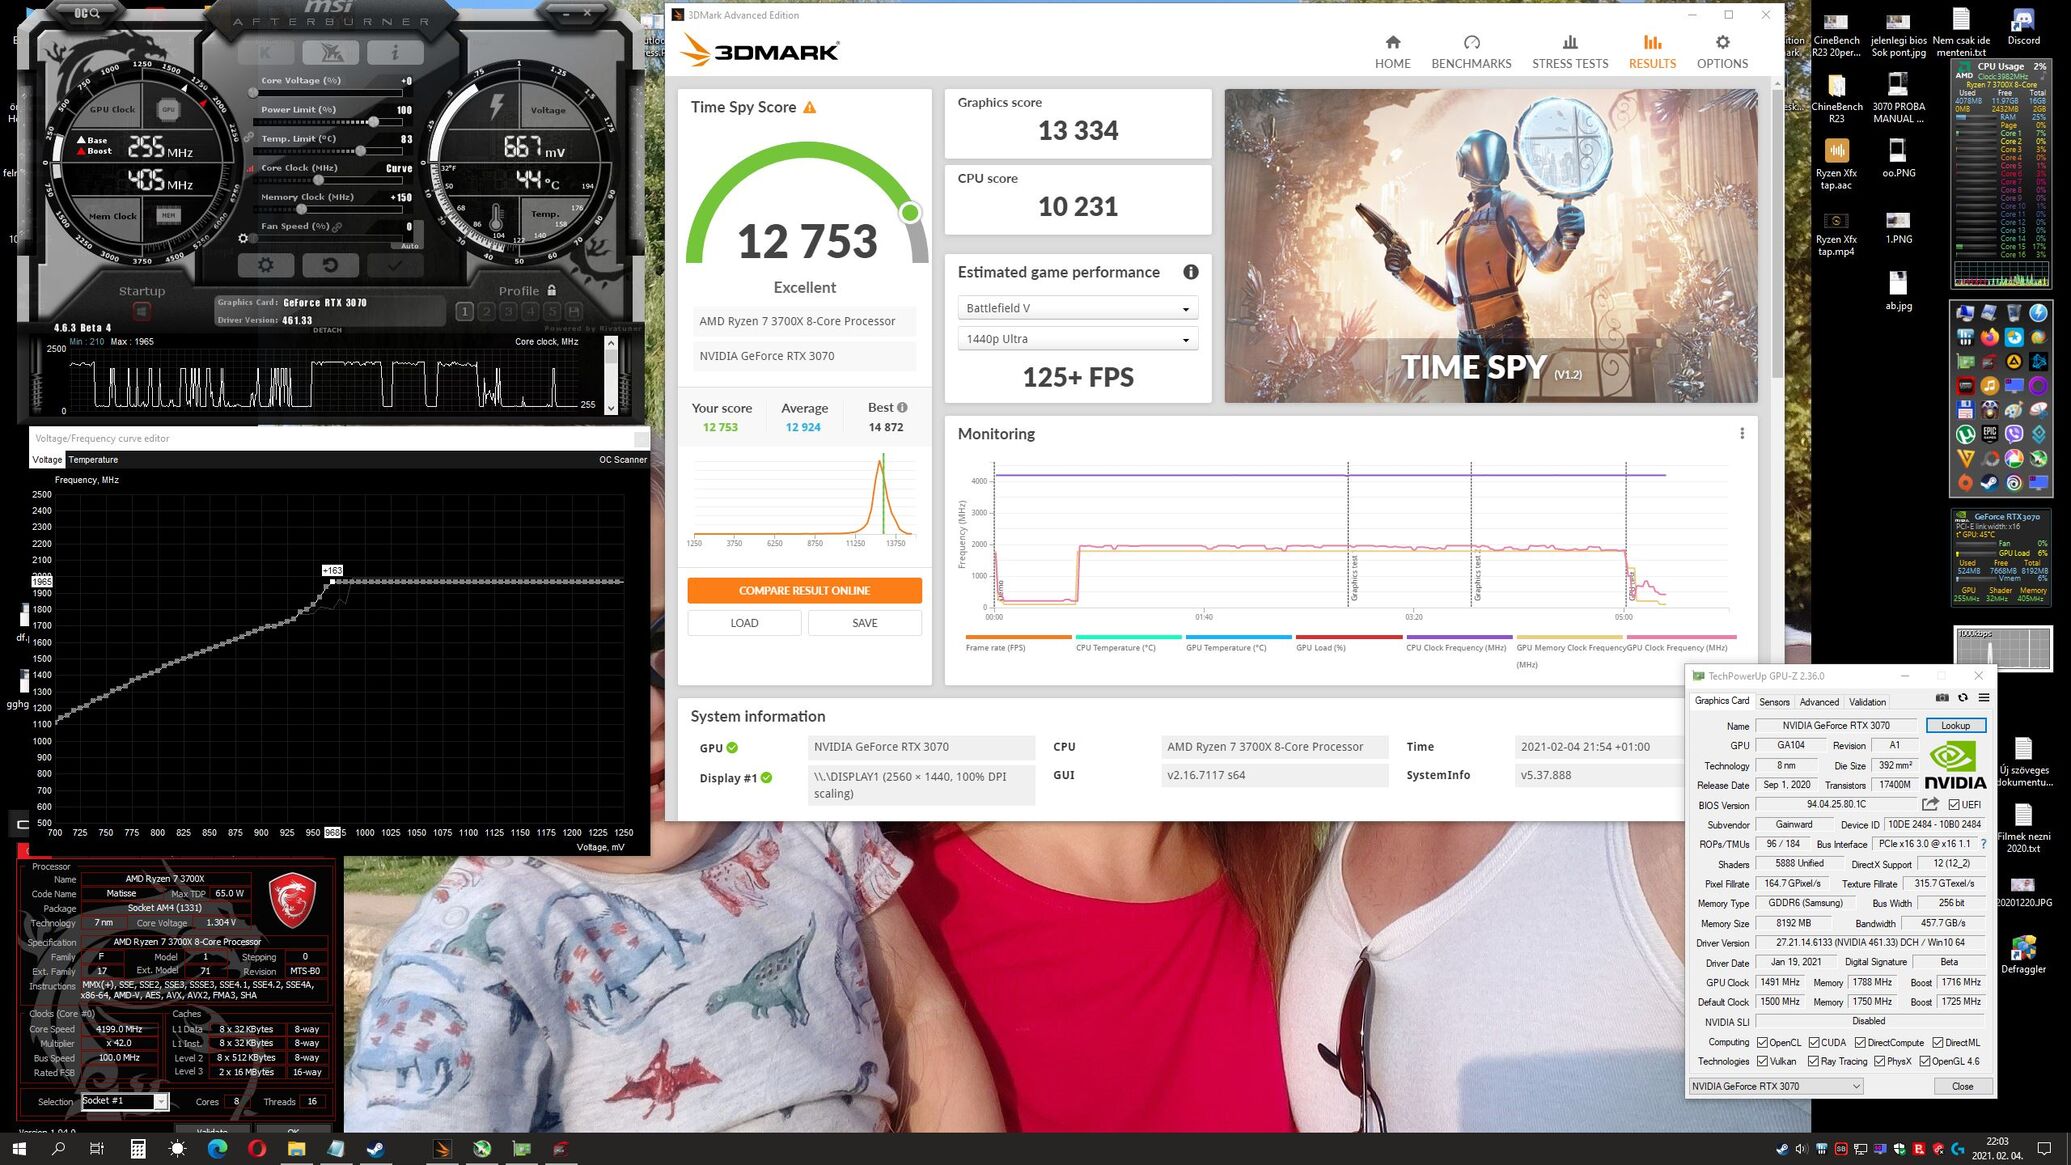Adjust the Power Limit slider handle
Screen dimensions: 2071x1165
tap(372, 122)
